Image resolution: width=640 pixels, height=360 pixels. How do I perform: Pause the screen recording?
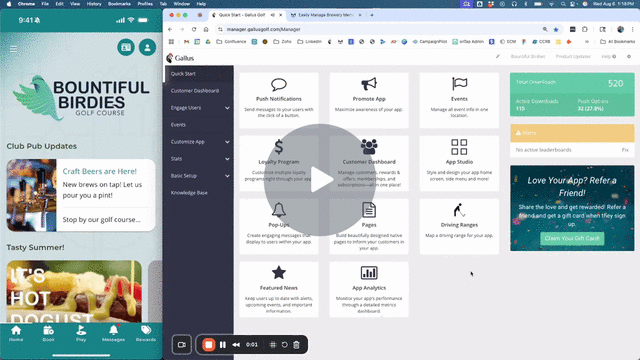[x=223, y=345]
